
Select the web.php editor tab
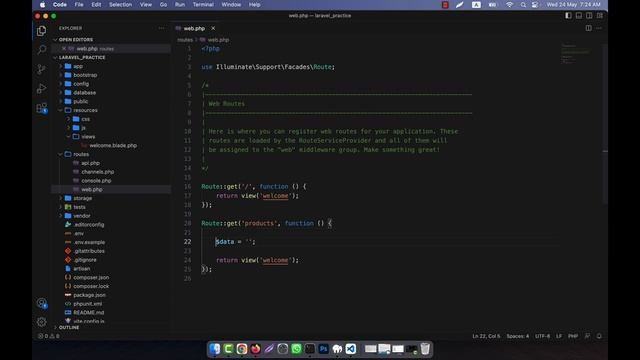pyautogui.click(x=194, y=28)
